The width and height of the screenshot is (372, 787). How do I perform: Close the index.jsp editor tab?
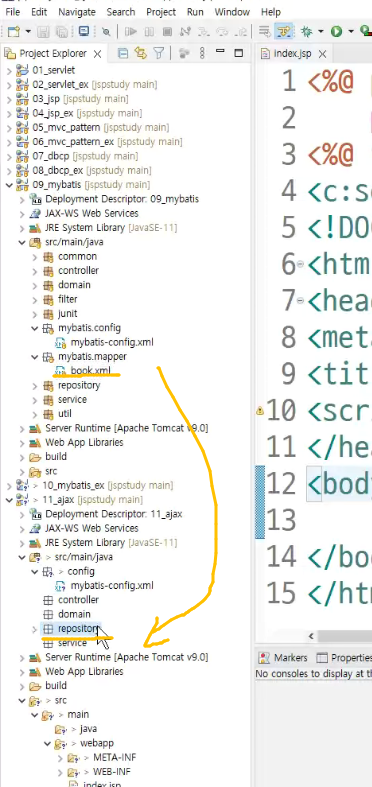(322, 54)
